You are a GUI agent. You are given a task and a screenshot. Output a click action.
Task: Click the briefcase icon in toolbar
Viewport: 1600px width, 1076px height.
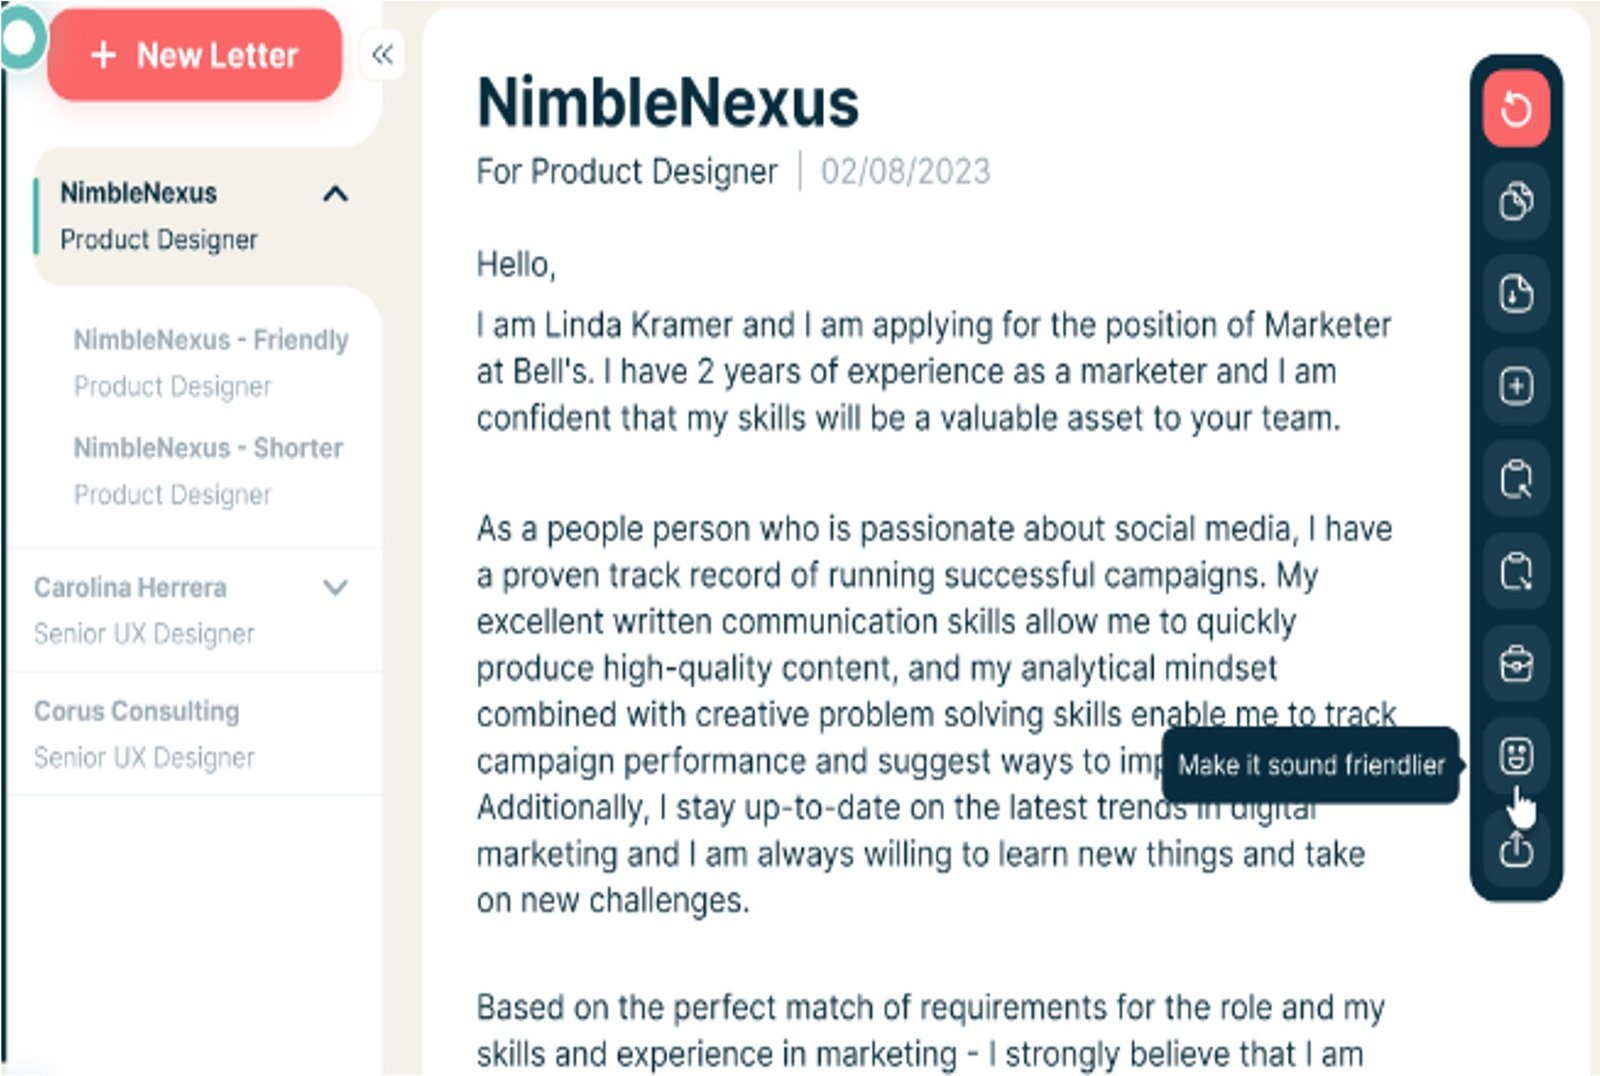tap(1516, 664)
